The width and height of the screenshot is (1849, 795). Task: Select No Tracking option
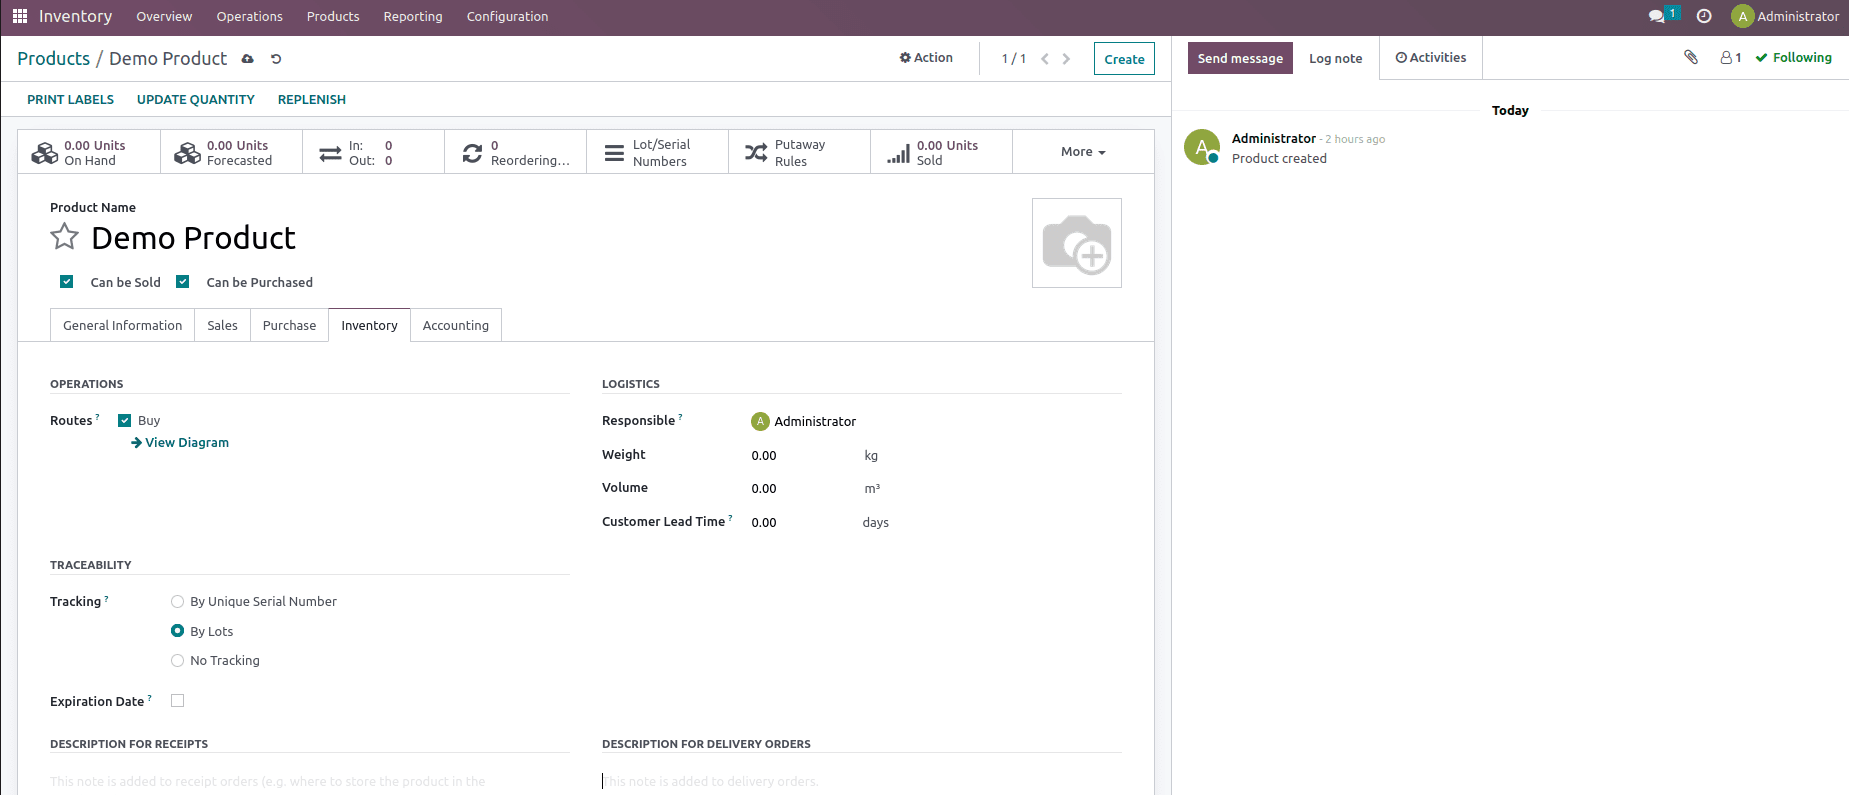tap(177, 661)
